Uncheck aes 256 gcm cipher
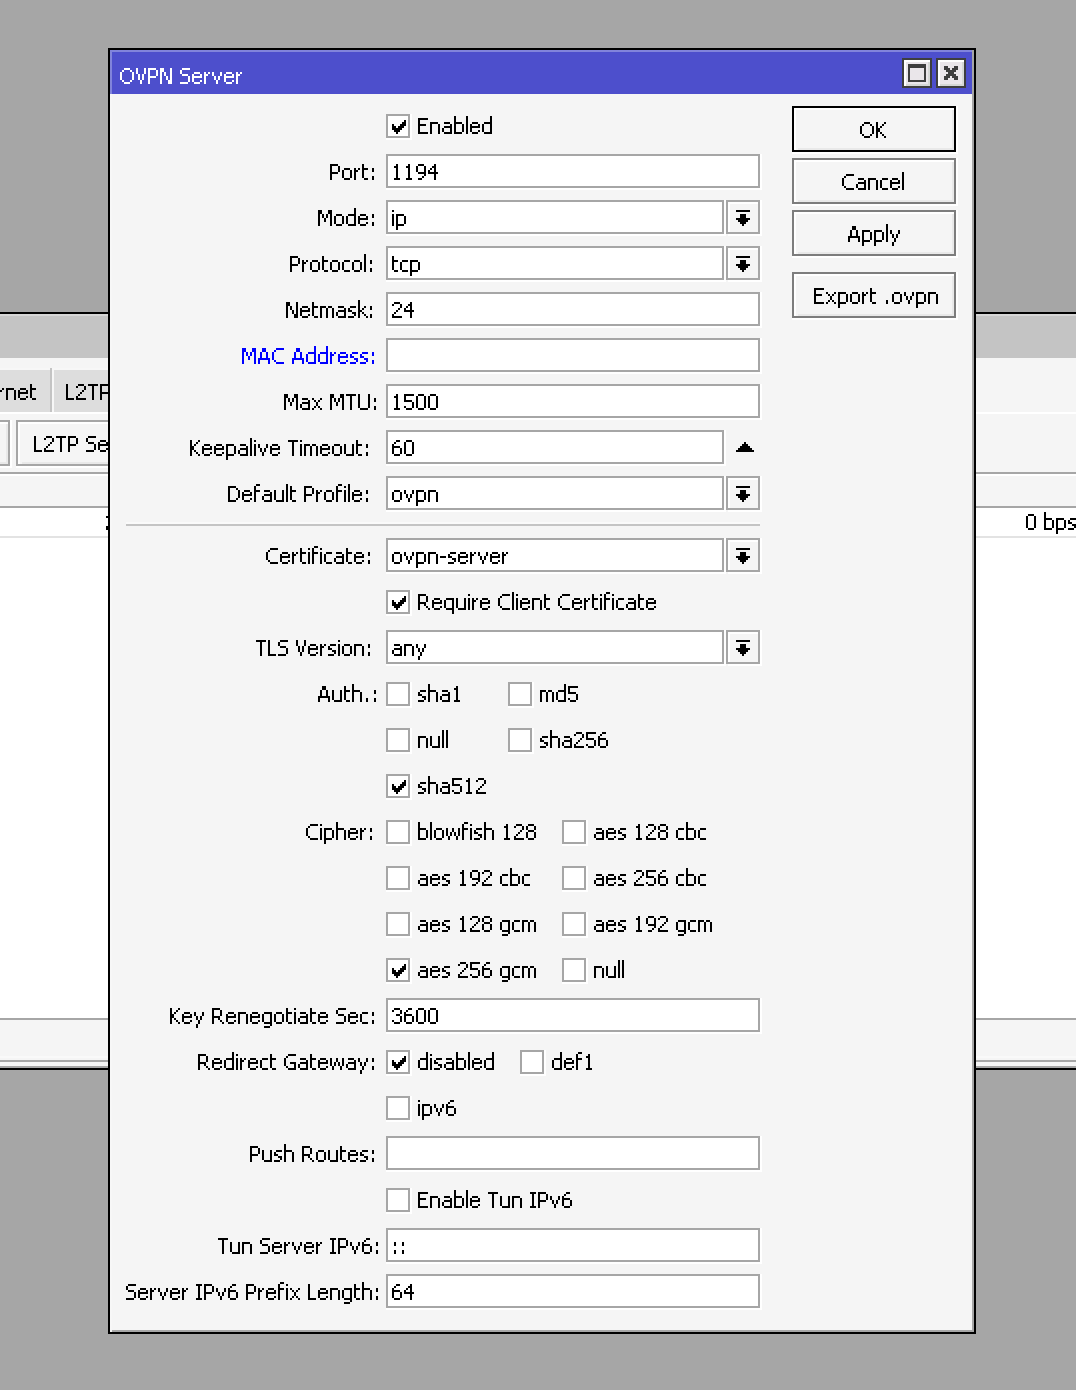 pos(398,969)
